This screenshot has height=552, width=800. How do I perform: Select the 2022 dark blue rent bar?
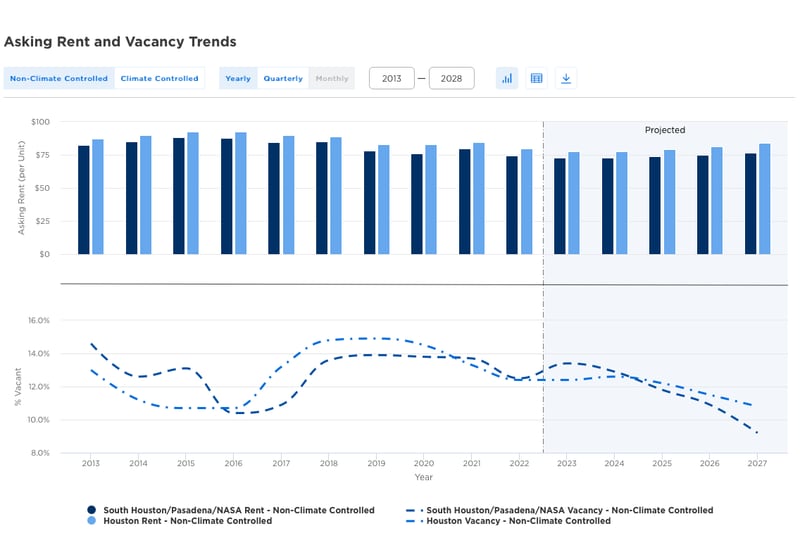[x=512, y=205]
